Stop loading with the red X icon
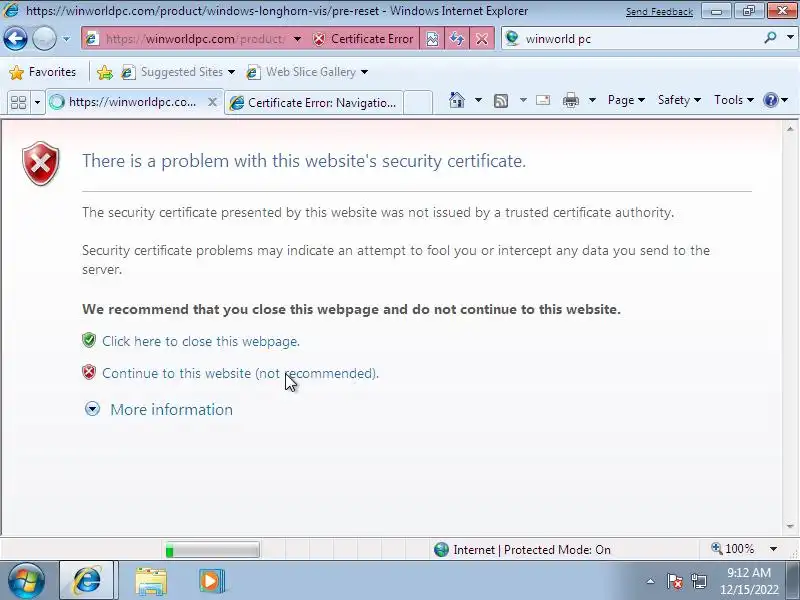Image resolution: width=800 pixels, height=600 pixels. pyautogui.click(x=482, y=39)
